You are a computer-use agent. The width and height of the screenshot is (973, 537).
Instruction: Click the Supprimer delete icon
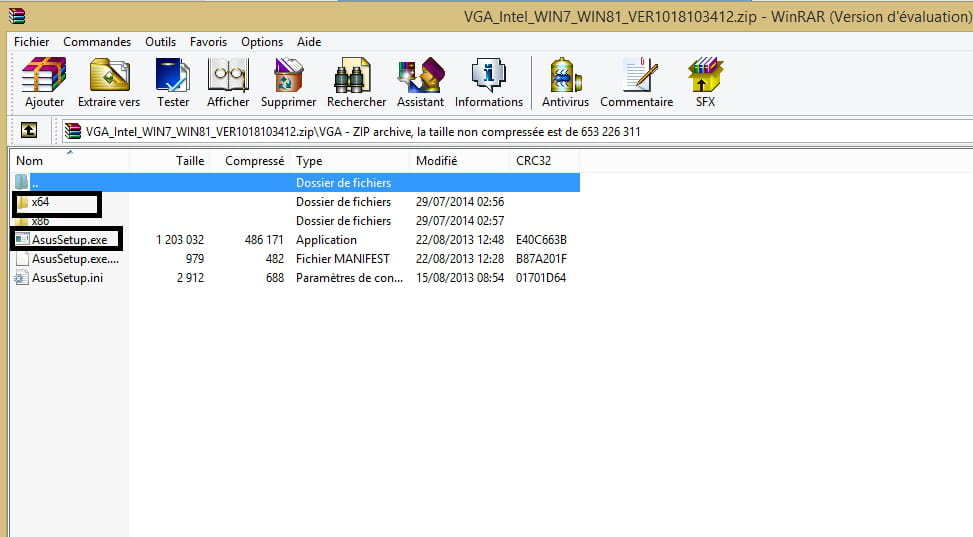(x=289, y=75)
